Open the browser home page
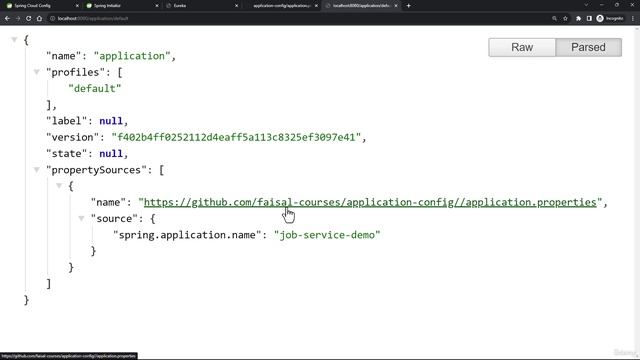Screen dimensions: 640x360 click(x=39, y=18)
